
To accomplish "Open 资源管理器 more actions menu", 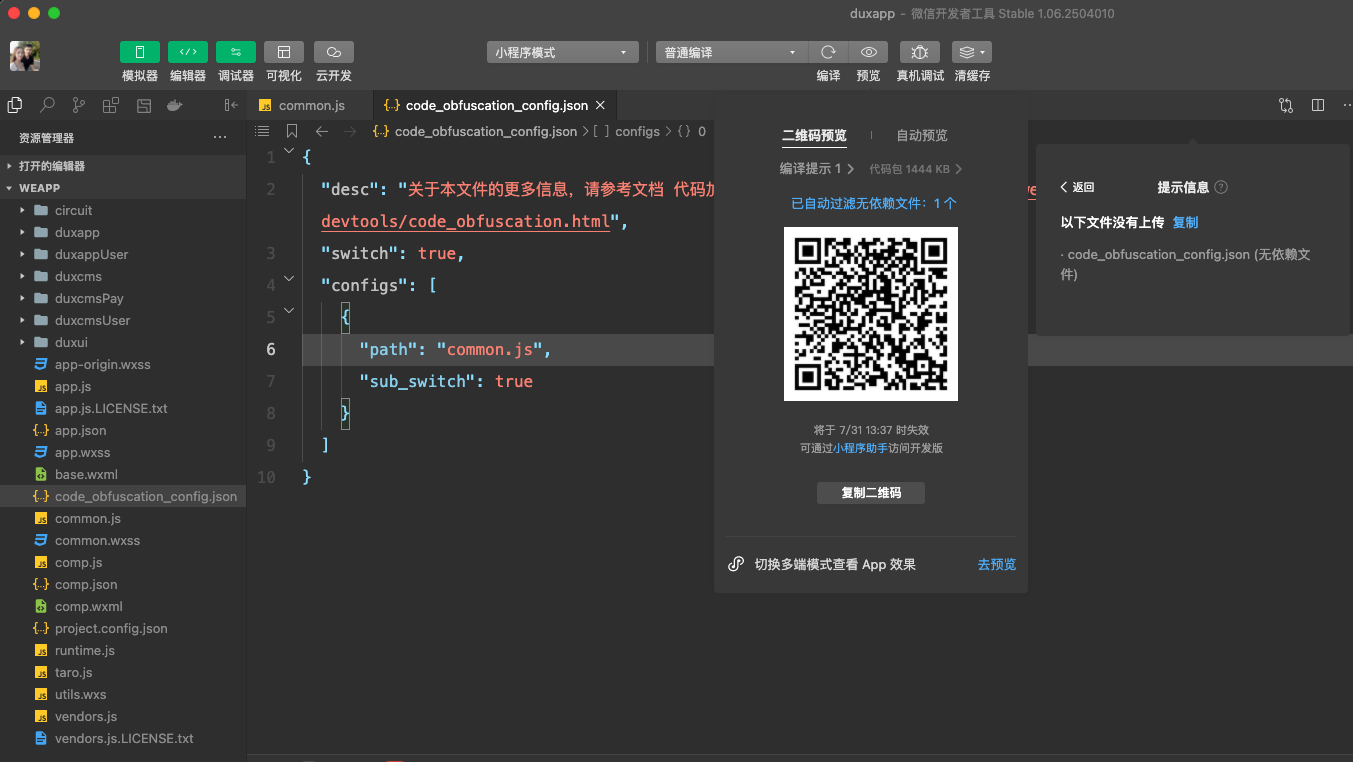I will point(220,138).
